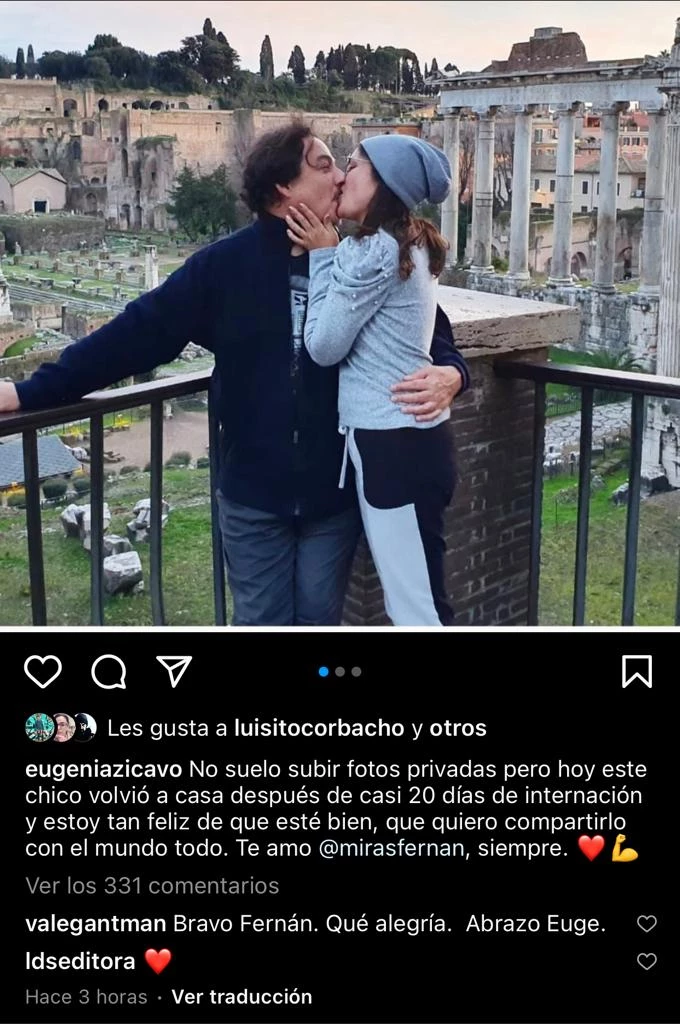Show list of others who liked
This screenshot has width=680, height=1024.
pos(458,728)
